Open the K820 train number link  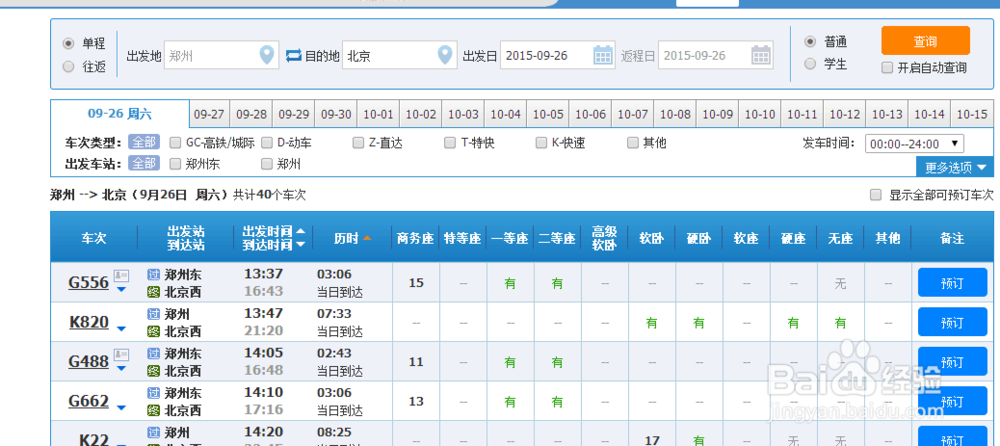[89, 322]
